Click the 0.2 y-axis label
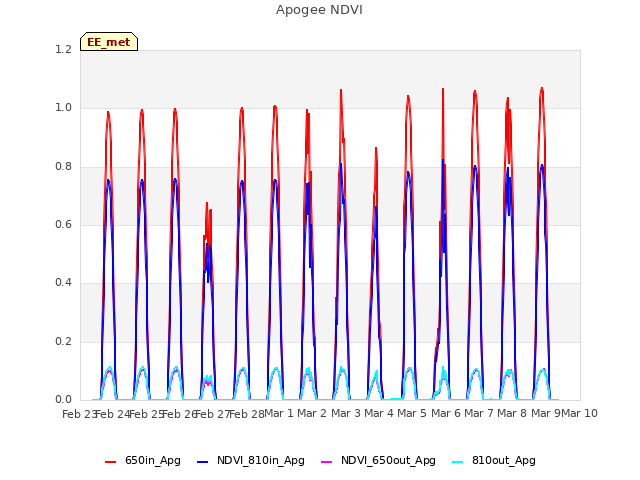 coord(63,341)
